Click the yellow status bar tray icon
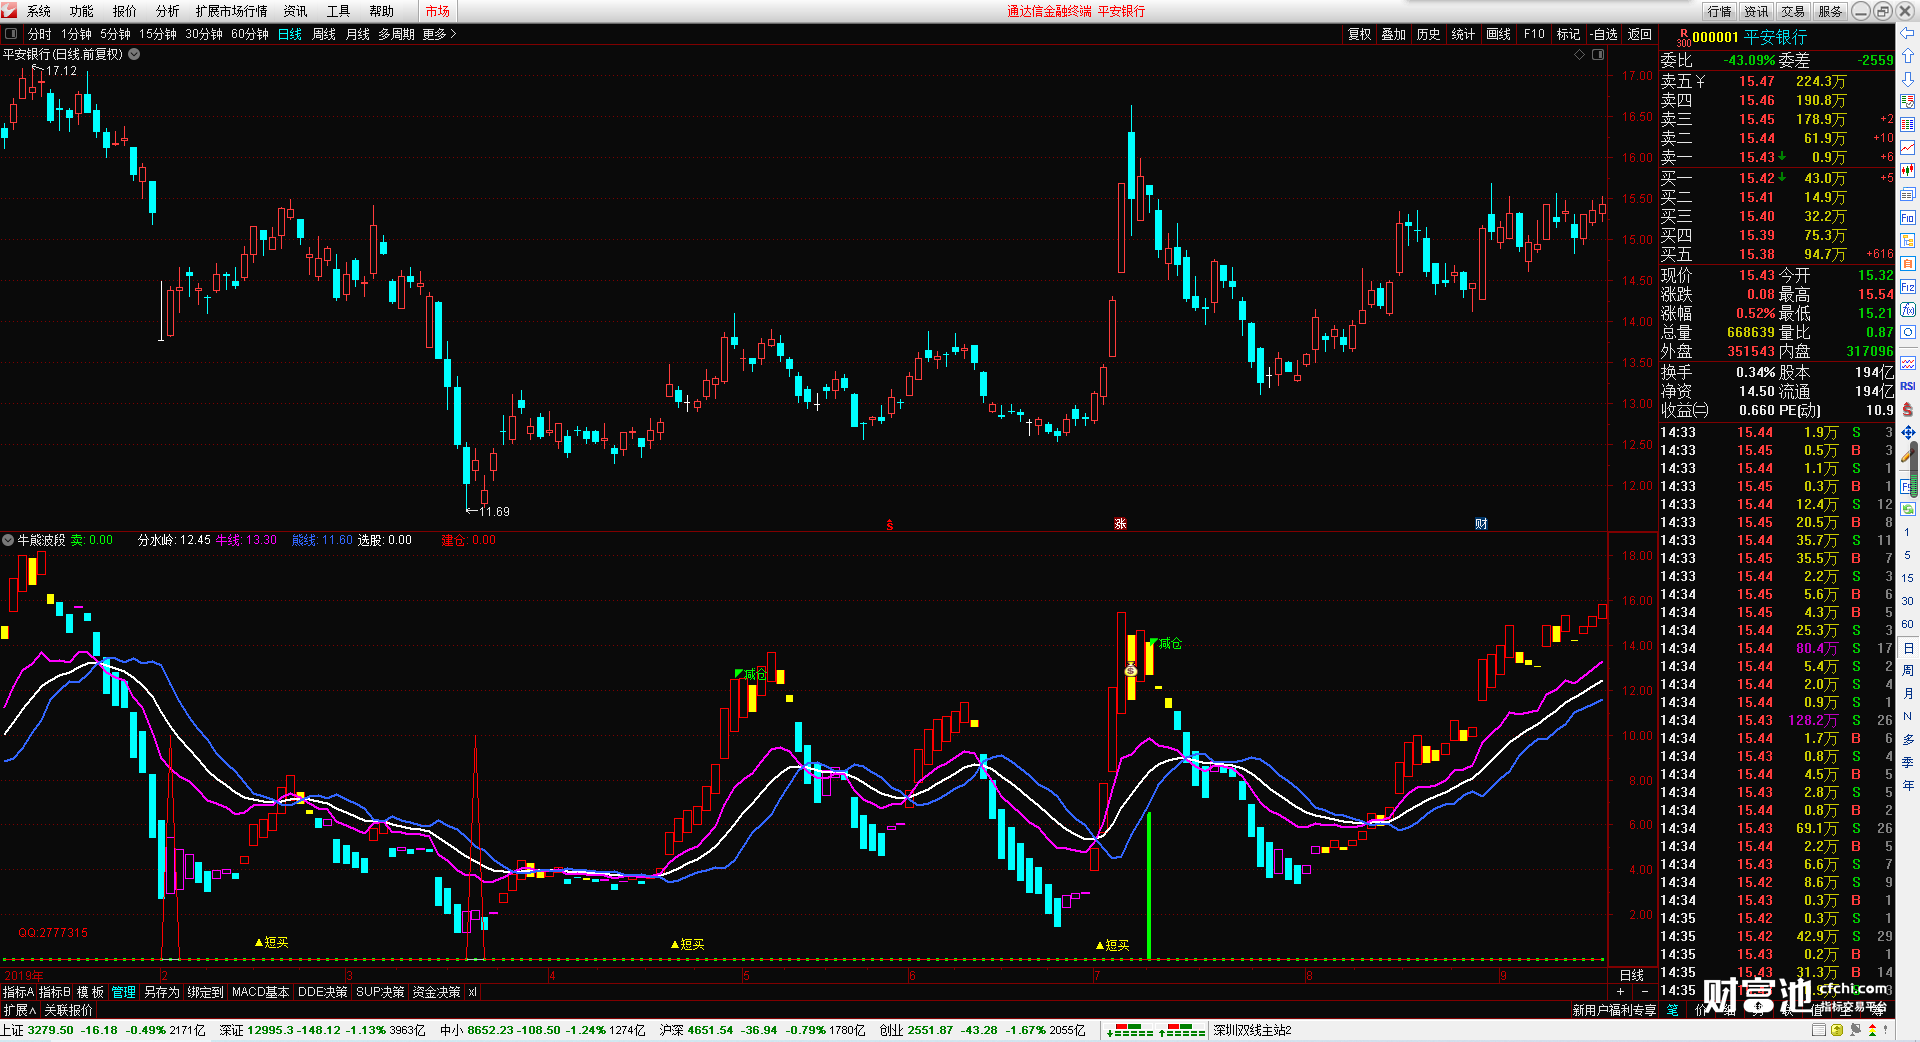This screenshot has width=1920, height=1042. point(1837,1030)
